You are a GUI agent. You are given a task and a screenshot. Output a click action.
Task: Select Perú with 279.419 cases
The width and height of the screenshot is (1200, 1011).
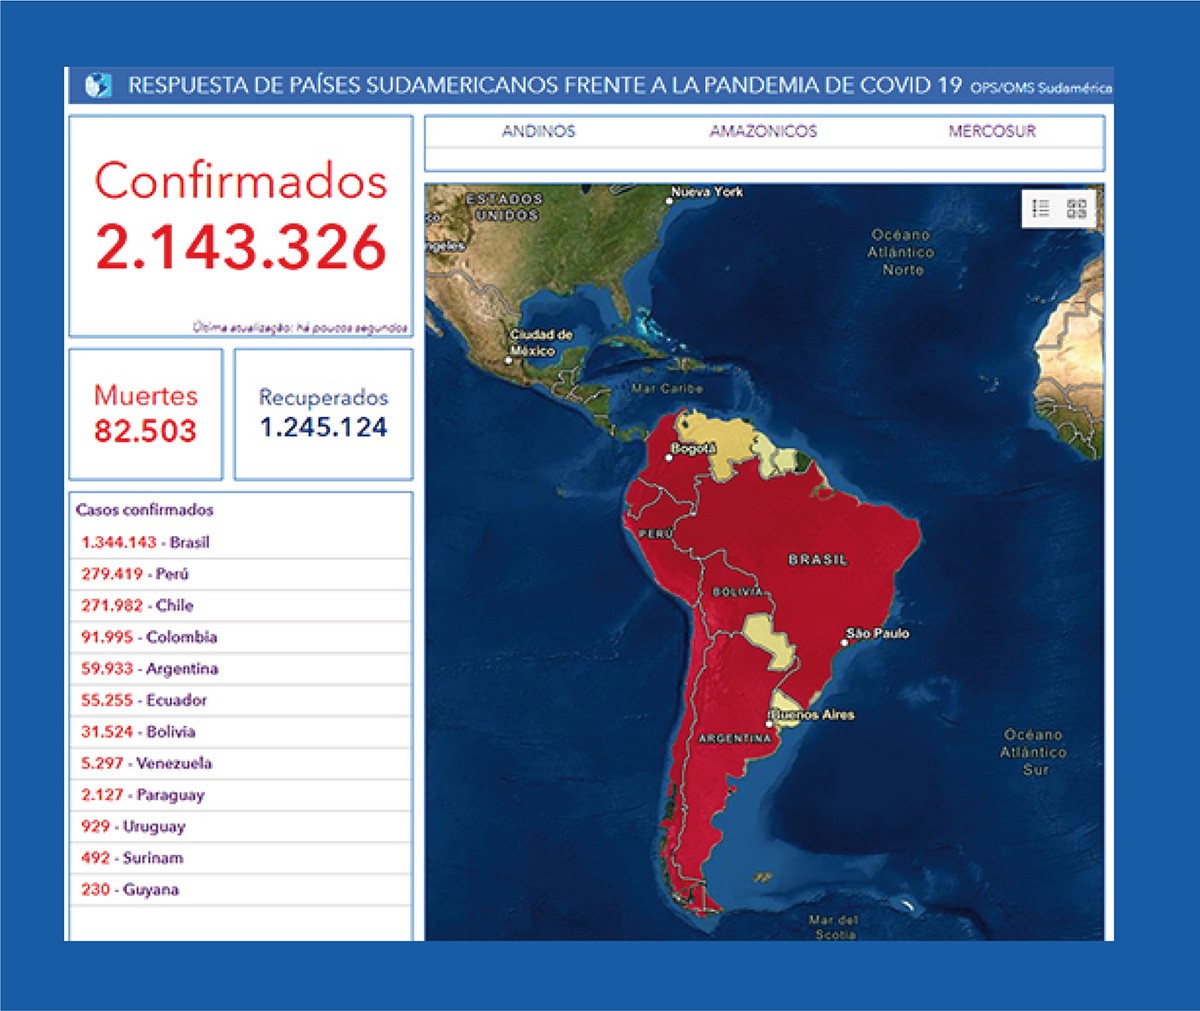click(x=135, y=574)
